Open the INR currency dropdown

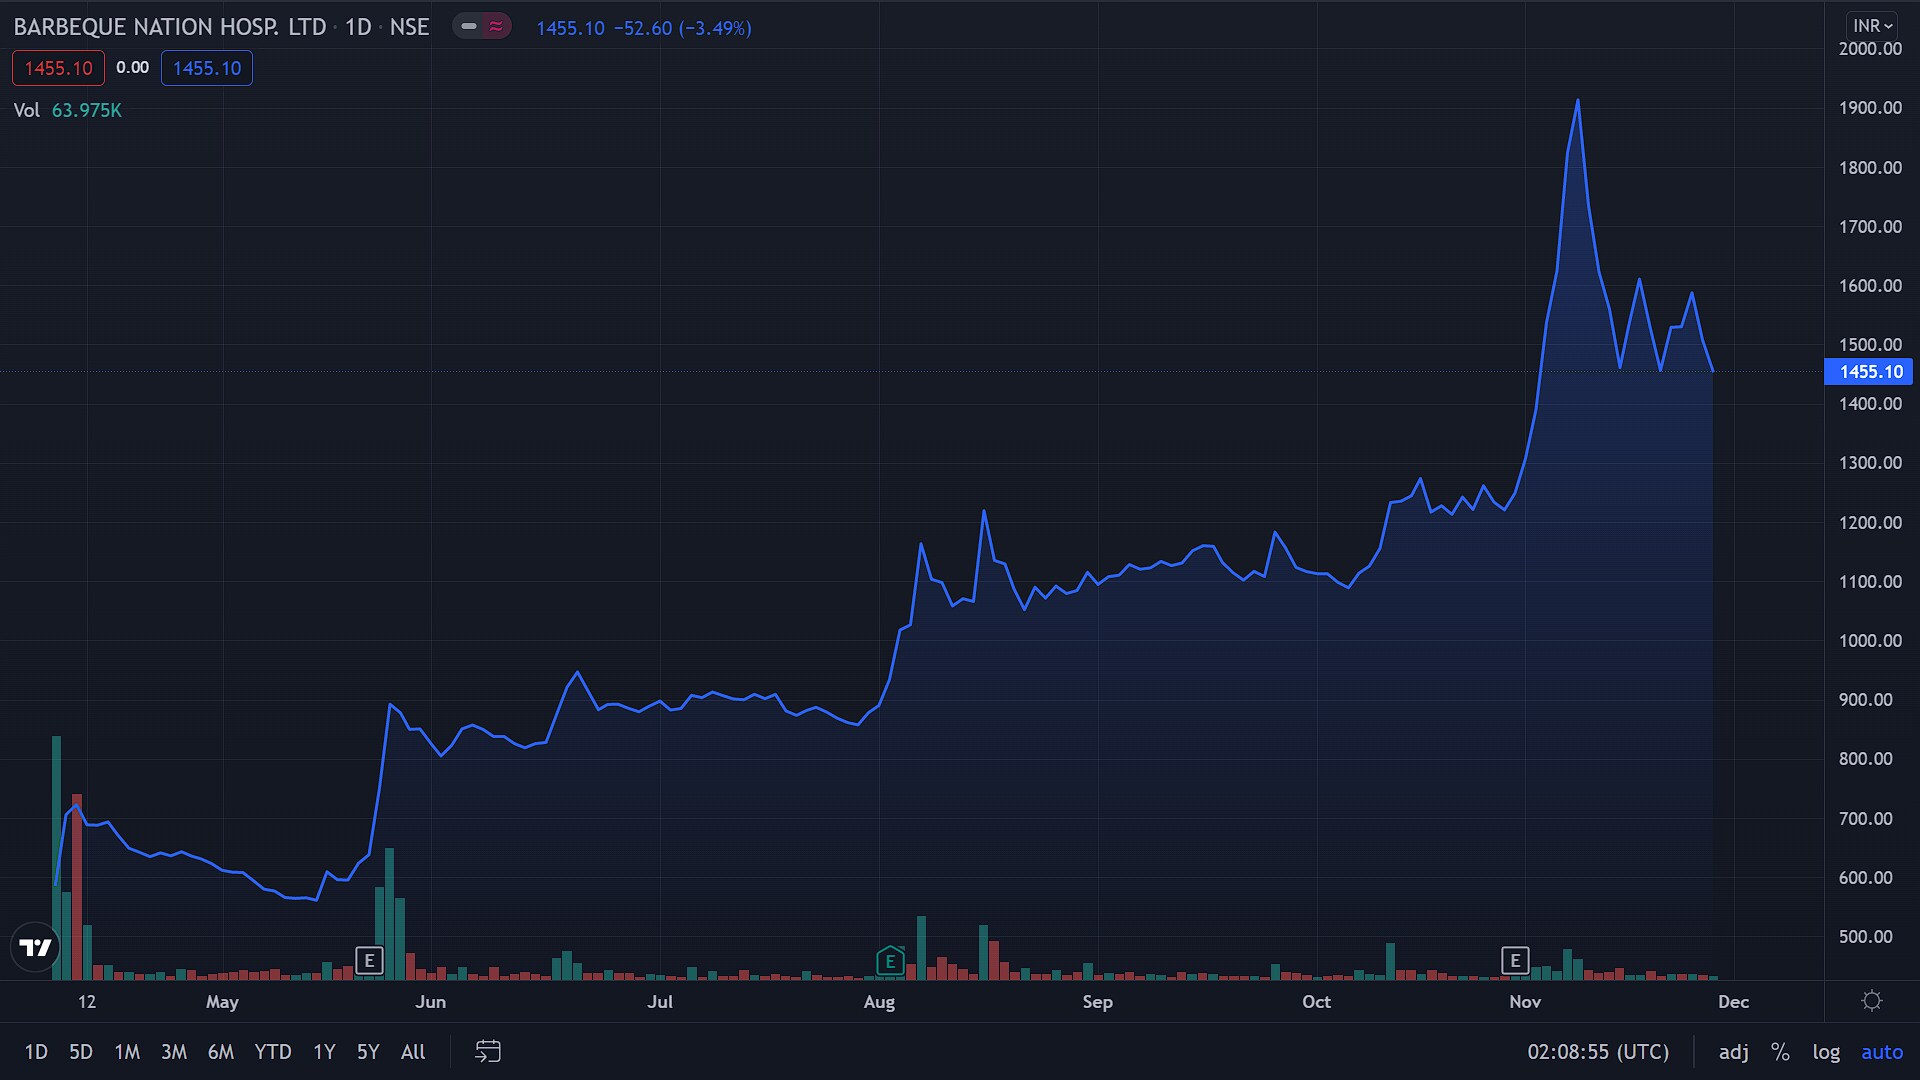(1872, 26)
